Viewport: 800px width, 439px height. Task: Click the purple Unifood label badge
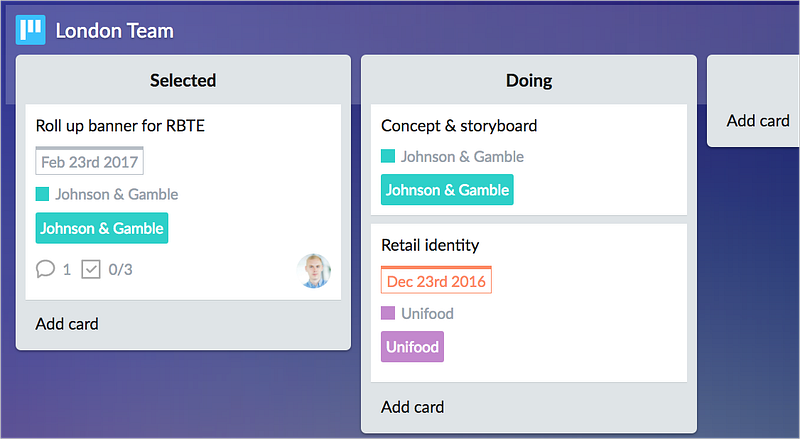pyautogui.click(x=412, y=347)
